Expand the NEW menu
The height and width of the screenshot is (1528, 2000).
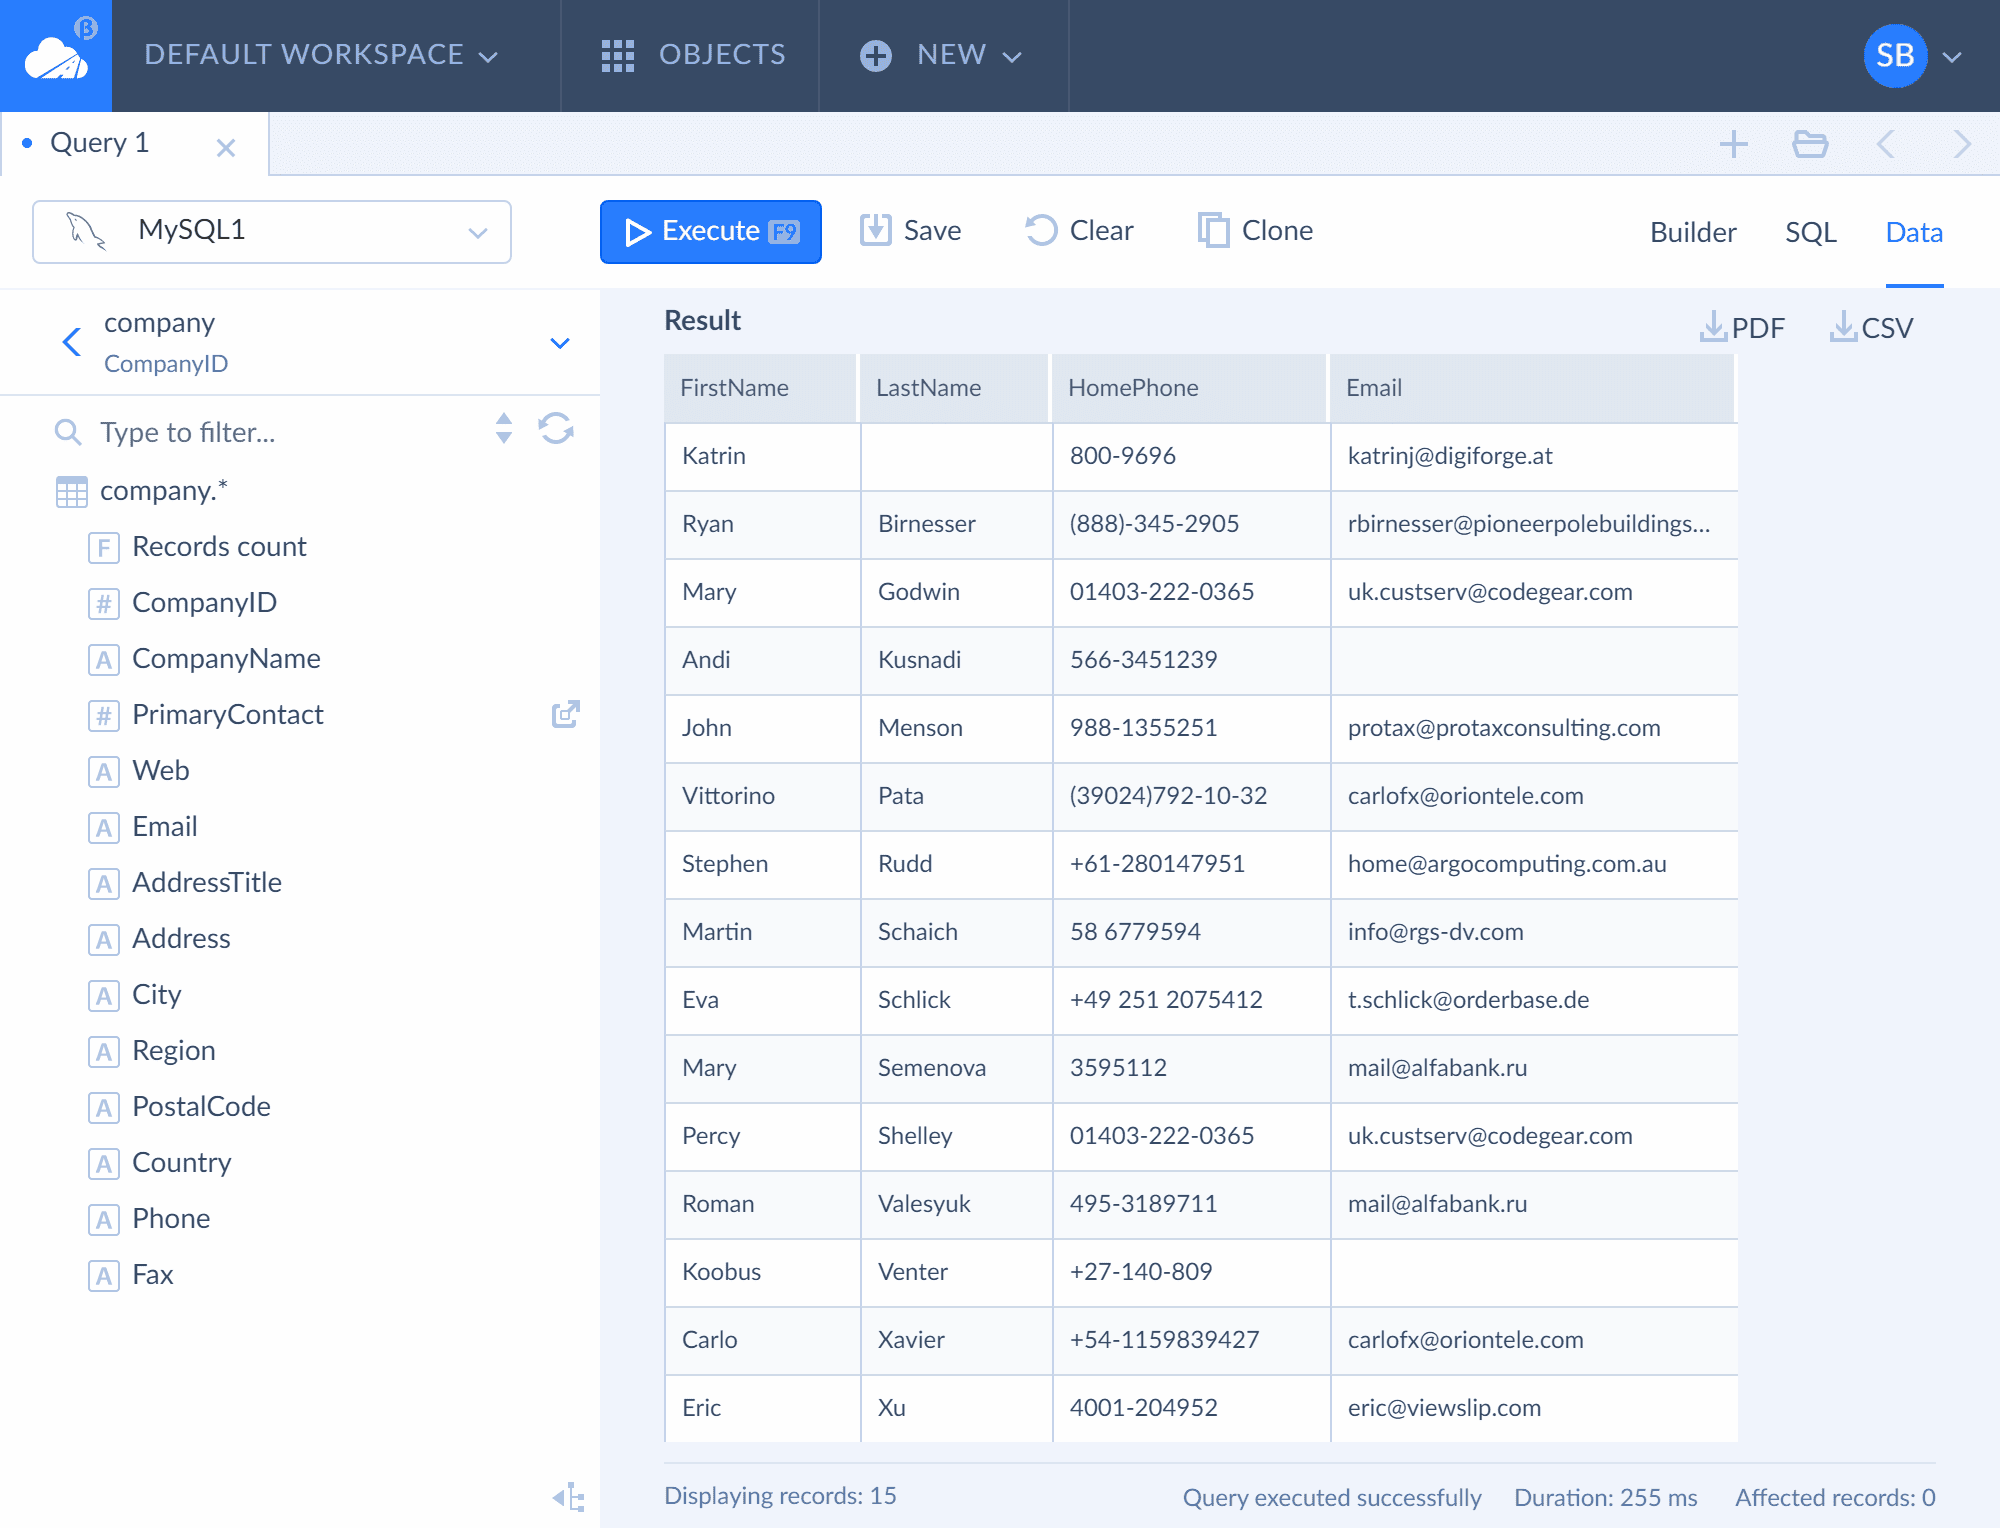(941, 55)
